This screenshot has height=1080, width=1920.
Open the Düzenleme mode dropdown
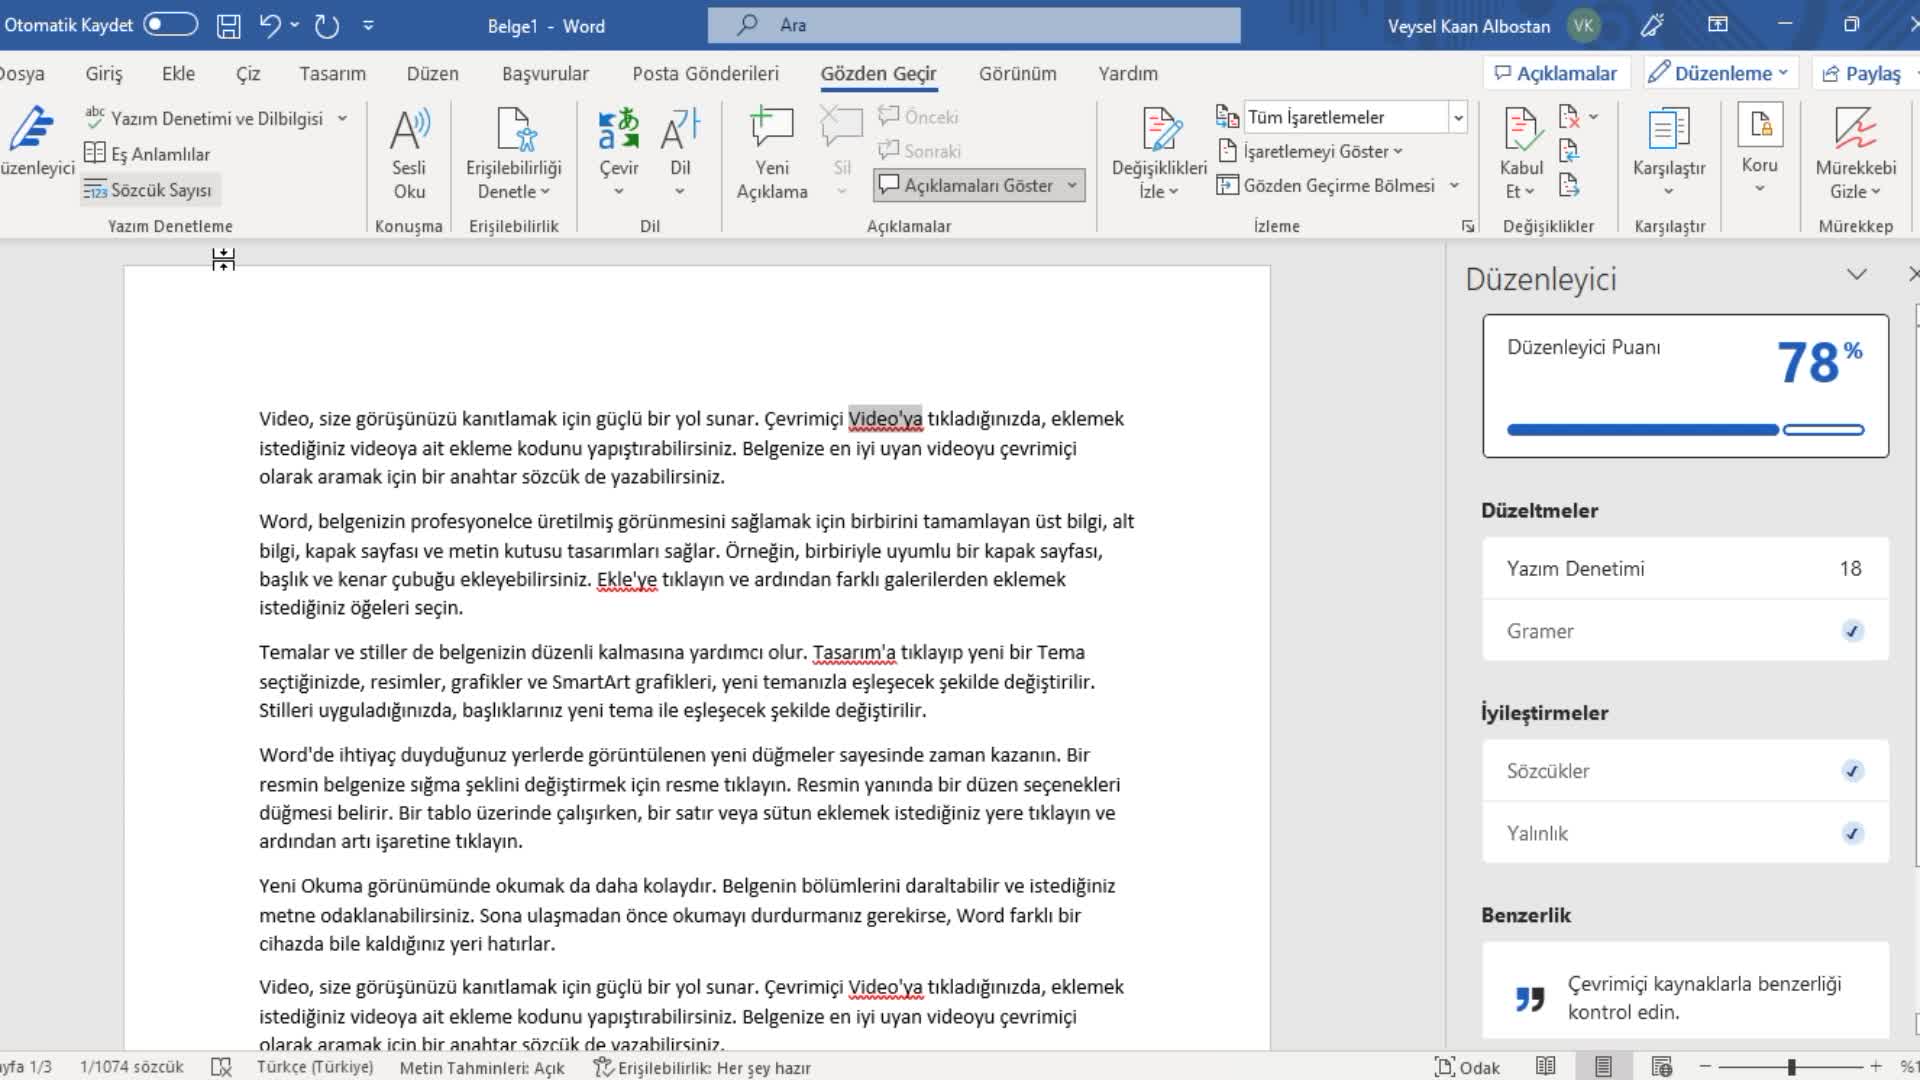(x=1719, y=73)
